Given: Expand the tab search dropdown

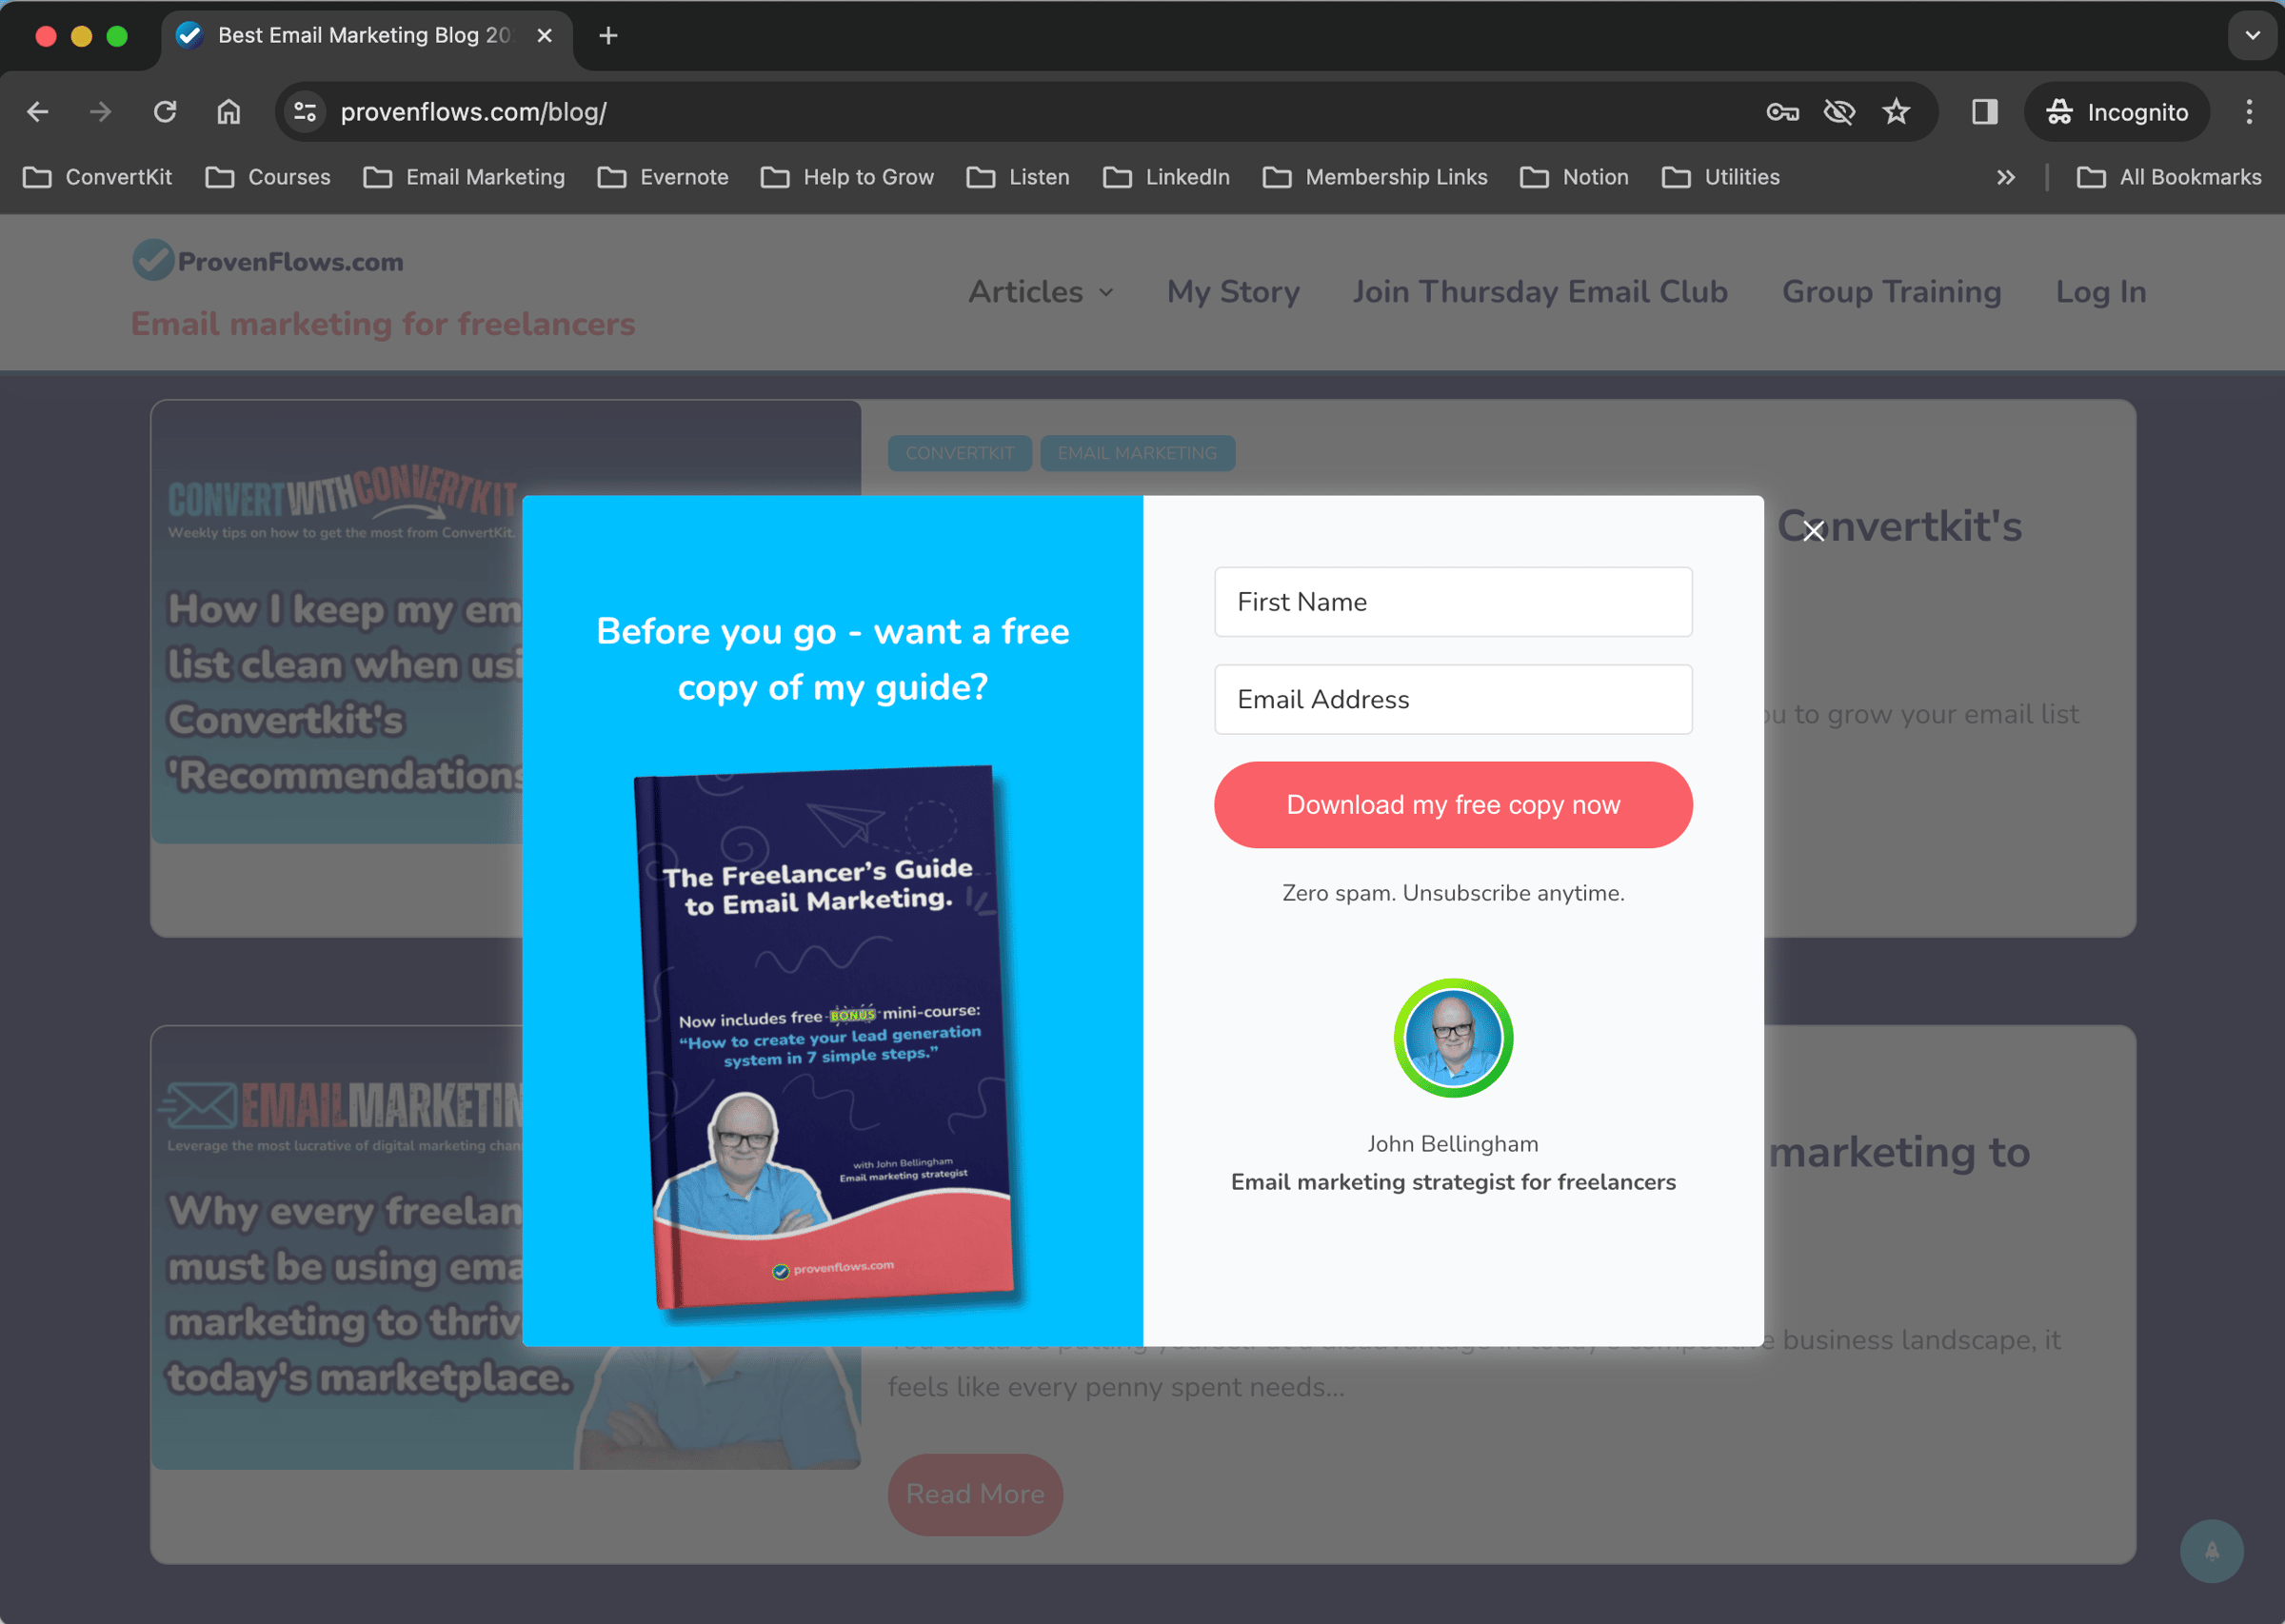Looking at the screenshot, I should pyautogui.click(x=2252, y=36).
